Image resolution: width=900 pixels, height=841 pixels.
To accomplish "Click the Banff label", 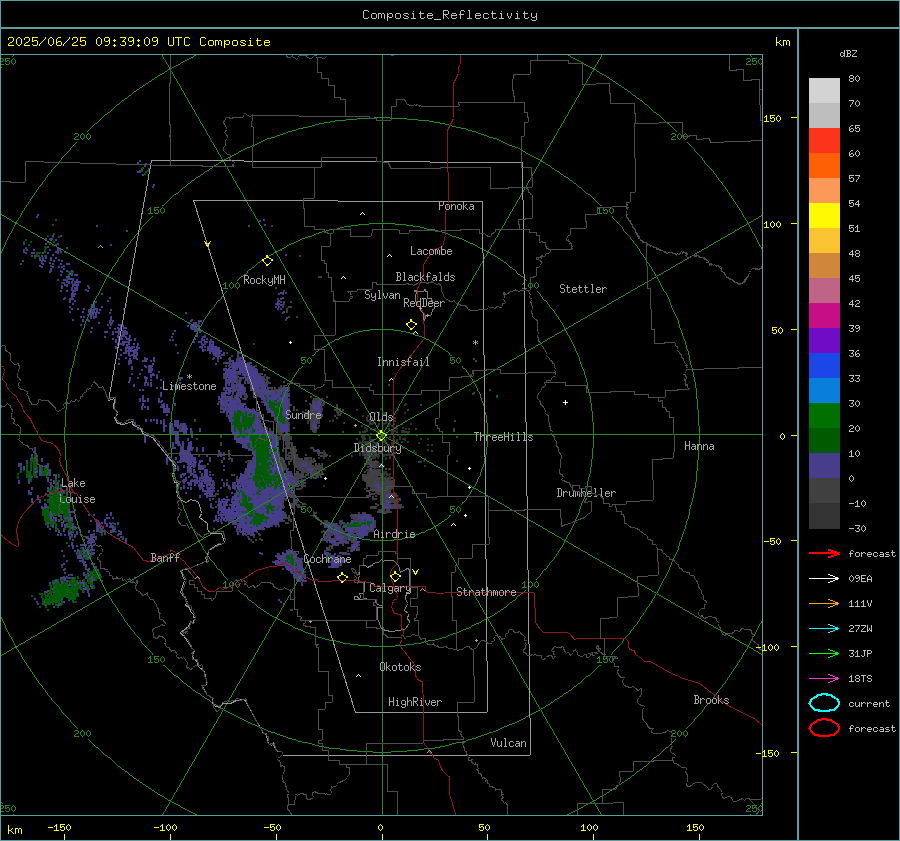I will pos(165,557).
